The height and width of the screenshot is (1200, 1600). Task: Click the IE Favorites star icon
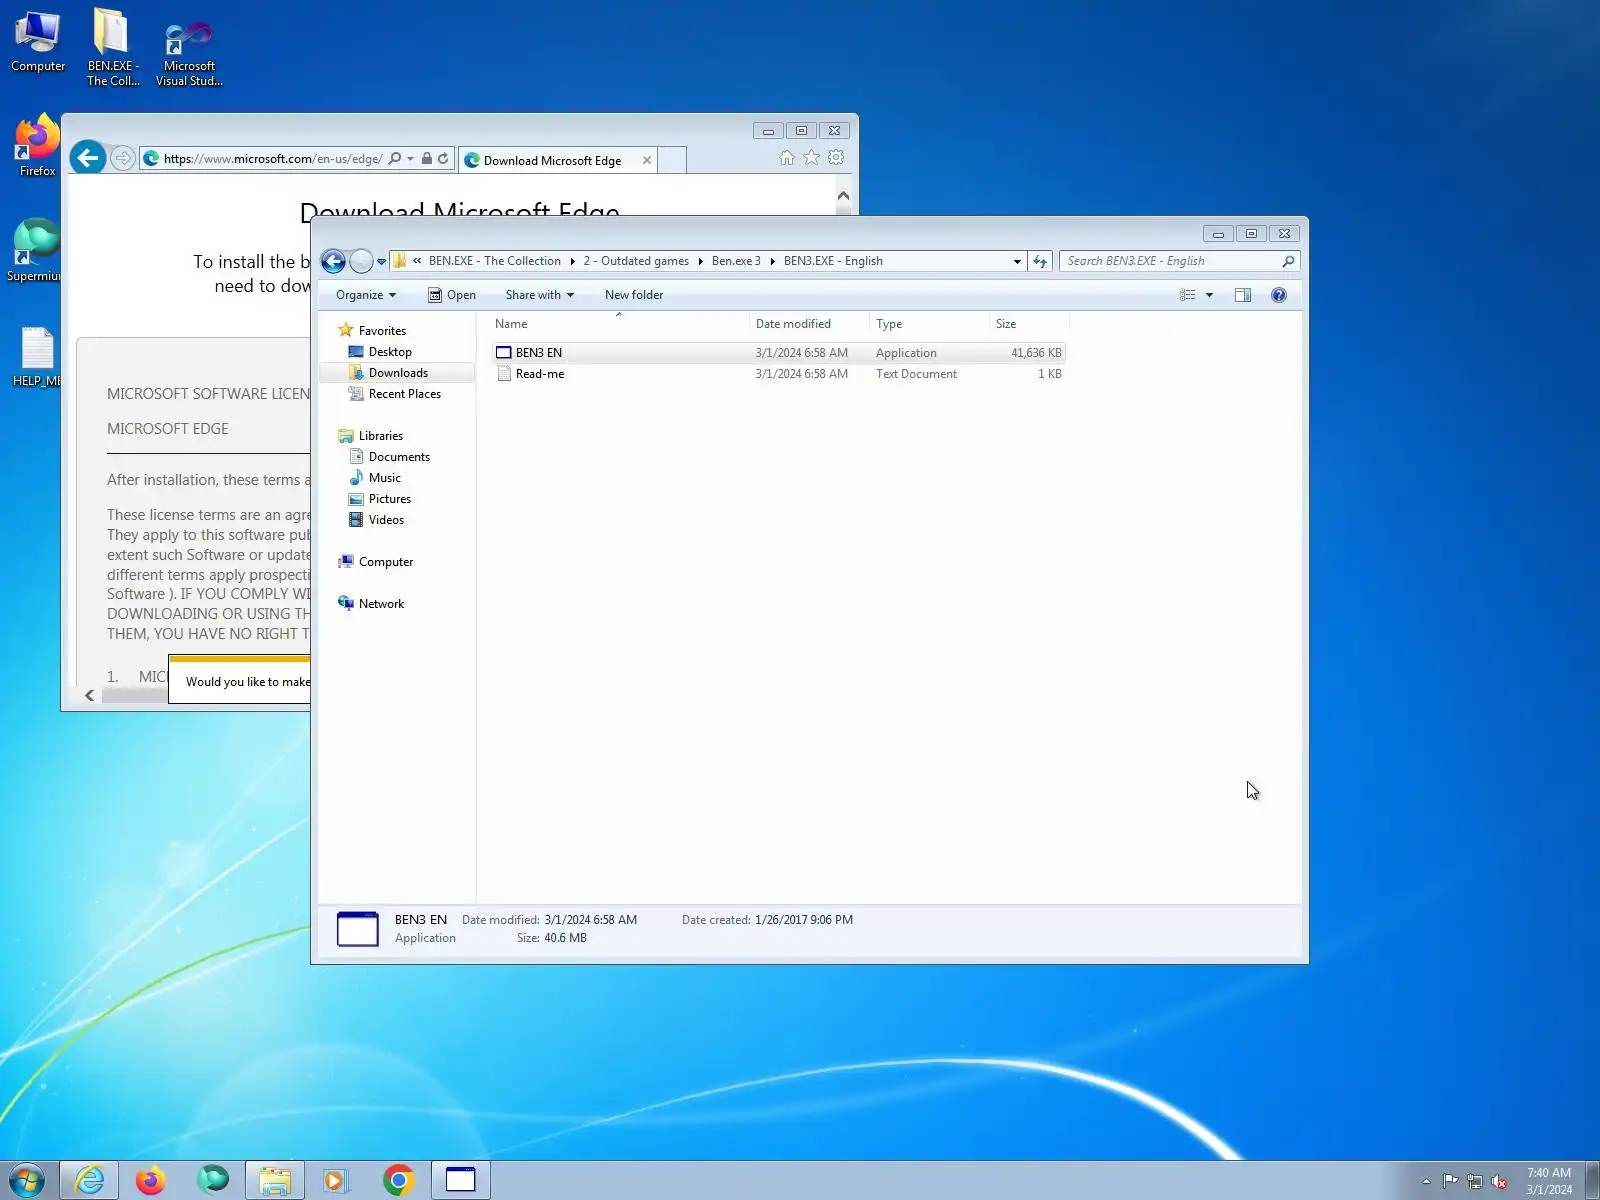click(x=811, y=158)
